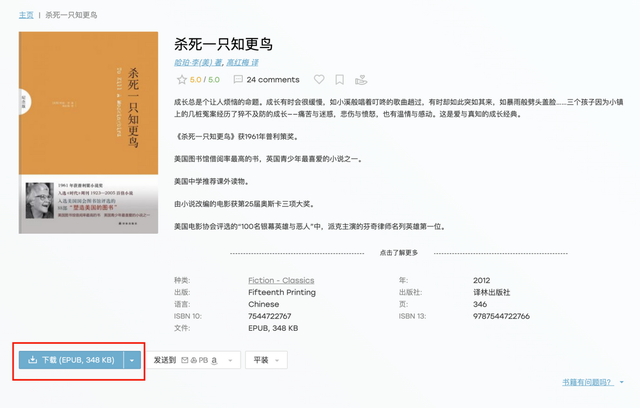Open the 发送到 send-to dropdown
The image size is (640, 408).
click(193, 360)
